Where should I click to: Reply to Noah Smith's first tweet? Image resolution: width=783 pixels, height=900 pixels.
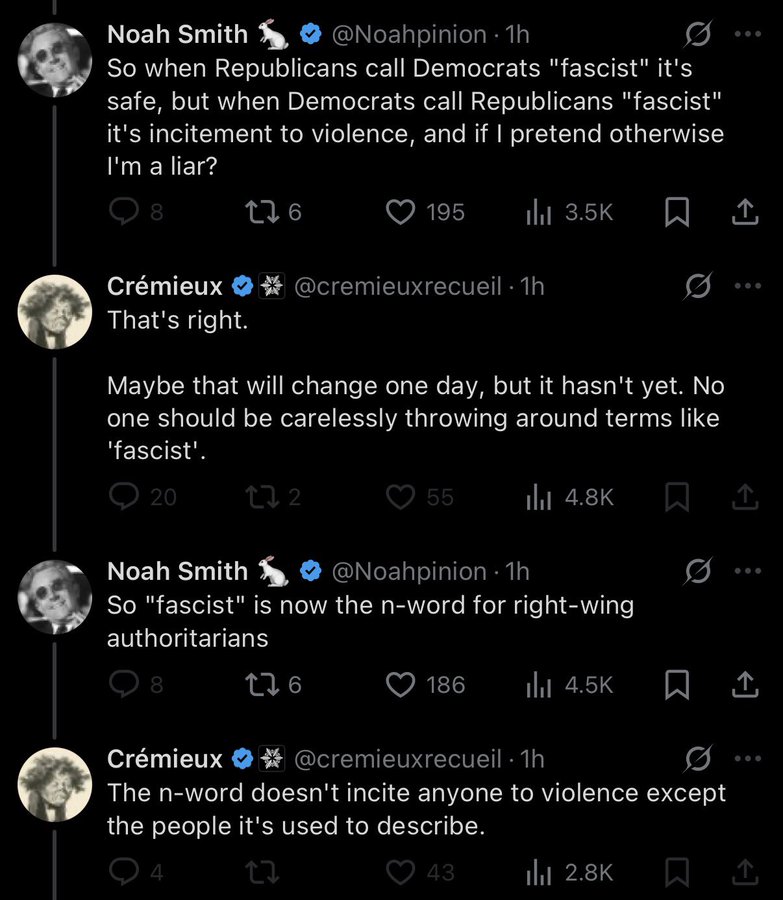coord(122,212)
